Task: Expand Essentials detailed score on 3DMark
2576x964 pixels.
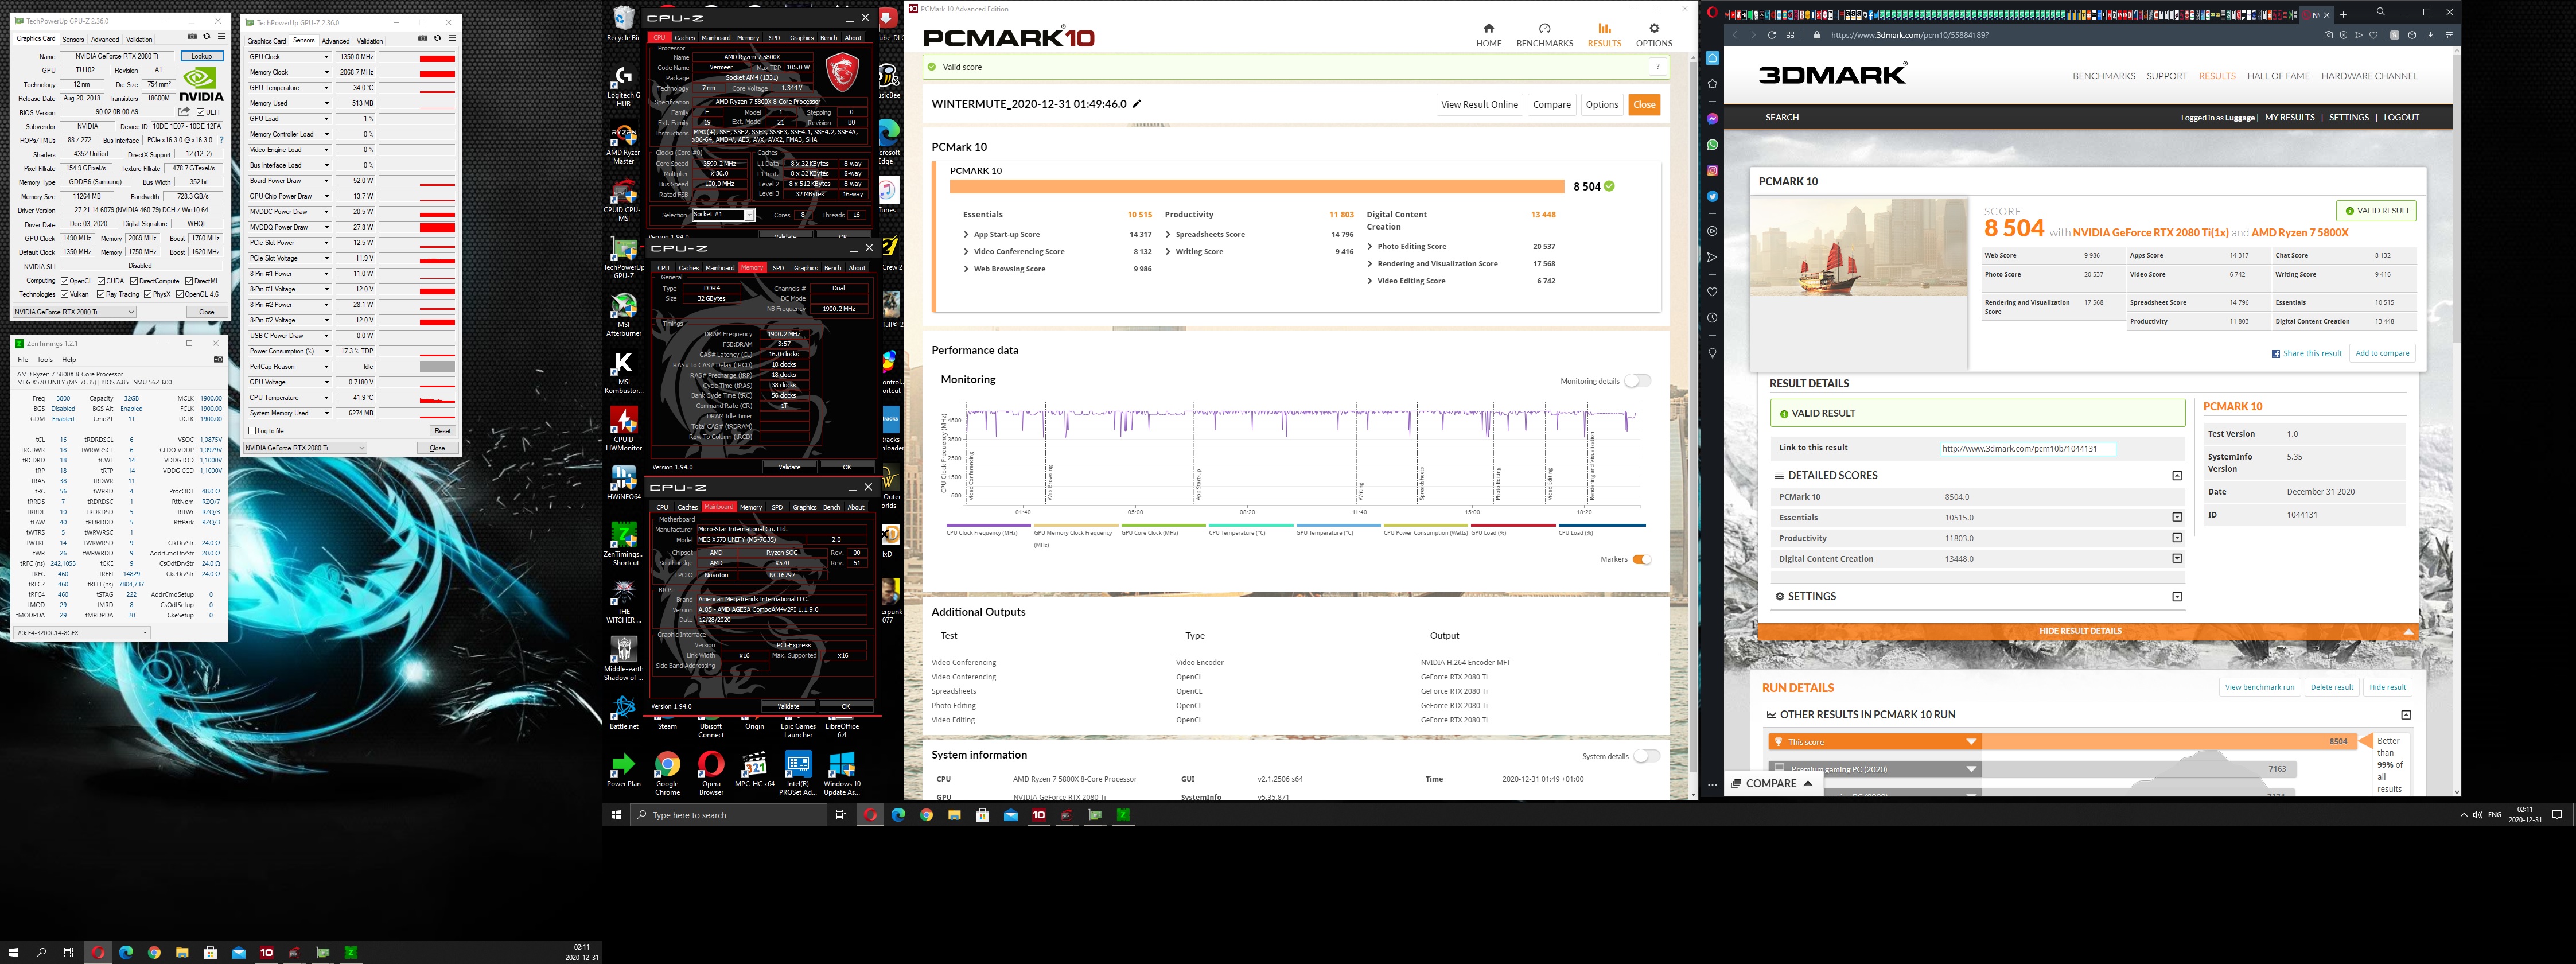Action: coord(2177,517)
